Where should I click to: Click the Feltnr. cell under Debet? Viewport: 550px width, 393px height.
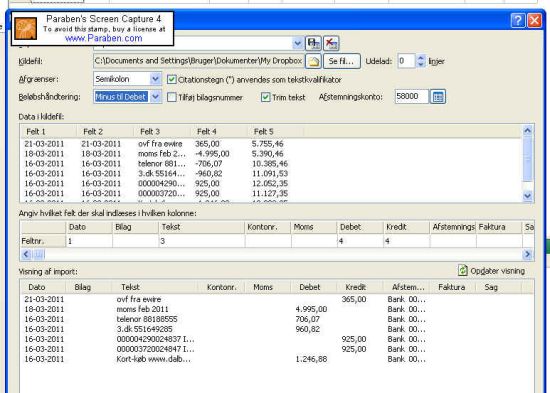(x=360, y=241)
